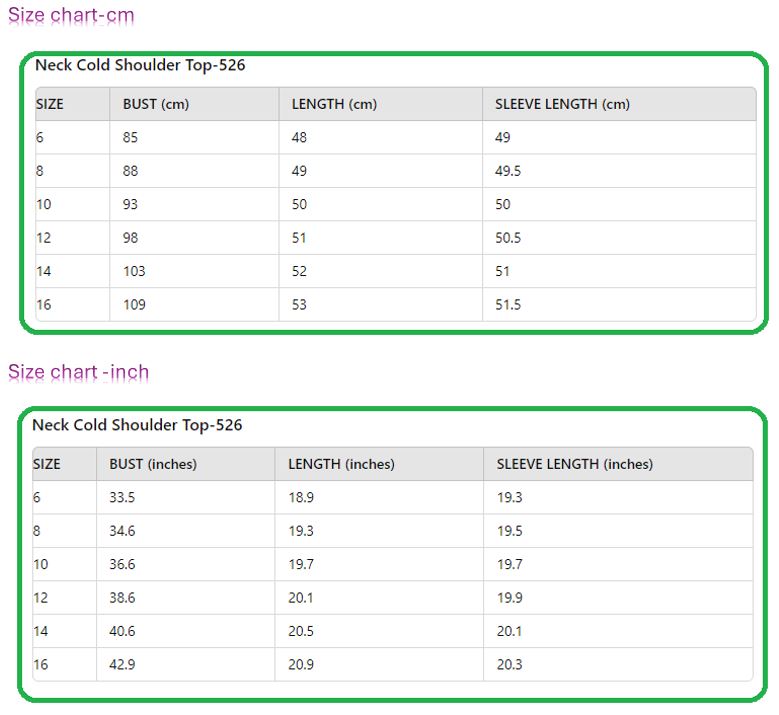
Task: Click the length cell showing 20.5 inches
Action: click(301, 631)
